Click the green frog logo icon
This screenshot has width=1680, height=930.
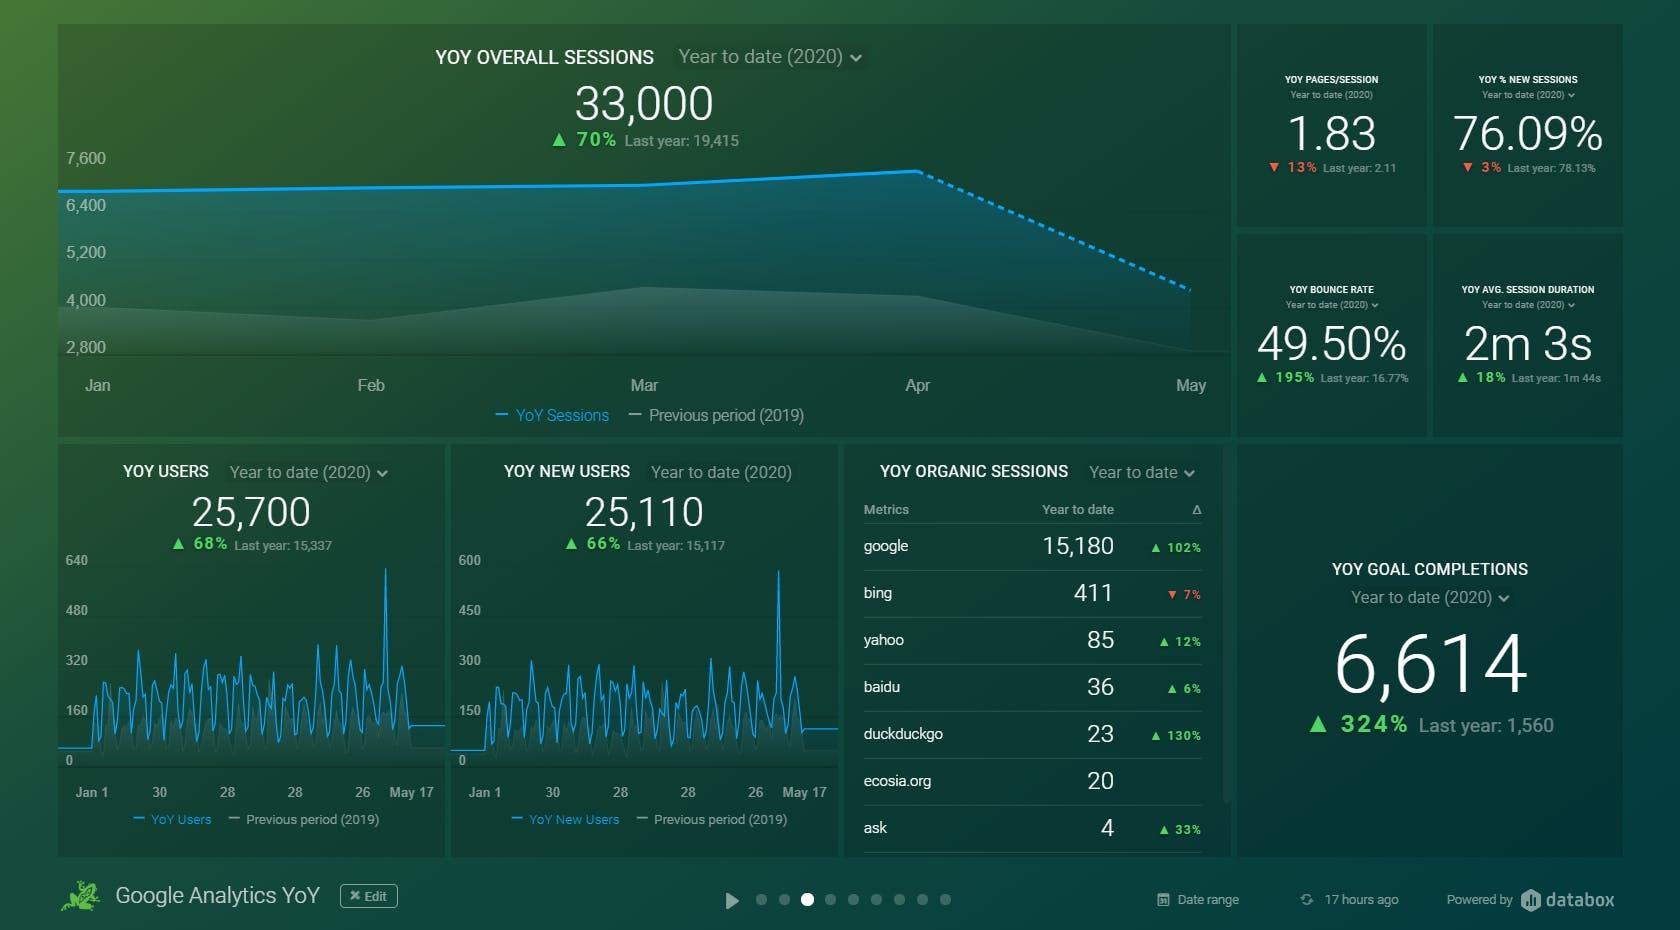pos(81,896)
